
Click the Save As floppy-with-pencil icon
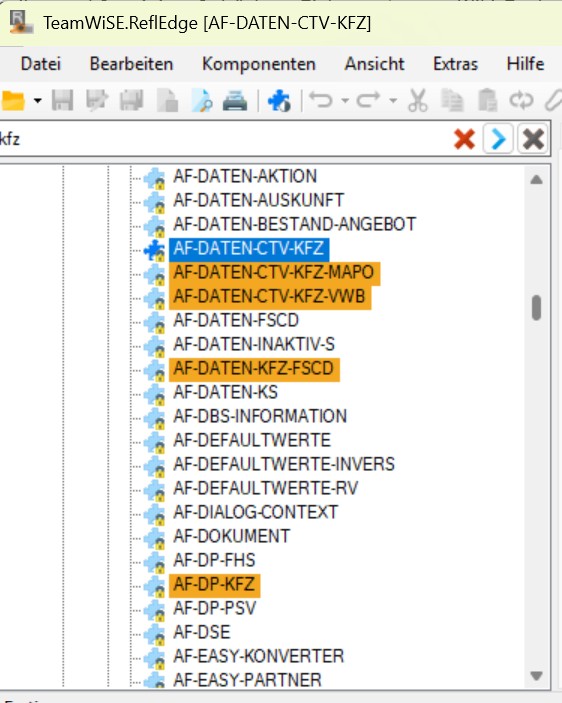click(97, 100)
